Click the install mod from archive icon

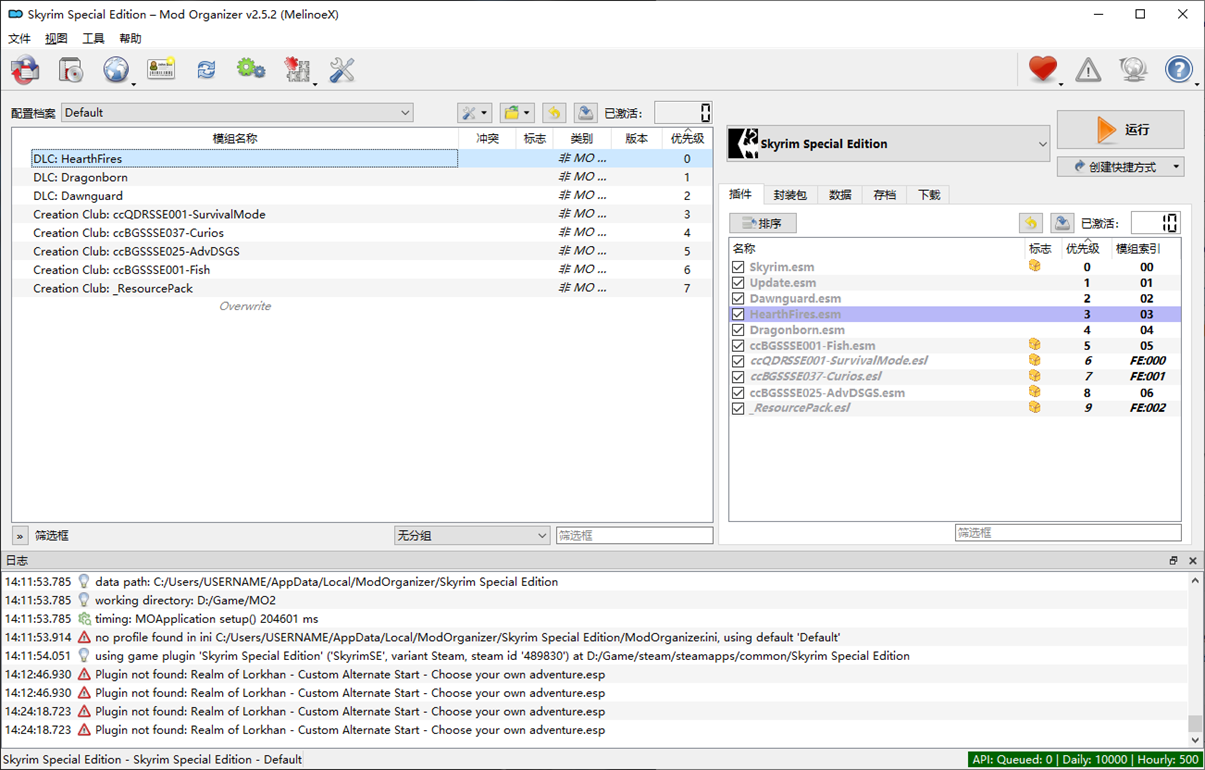click(71, 70)
